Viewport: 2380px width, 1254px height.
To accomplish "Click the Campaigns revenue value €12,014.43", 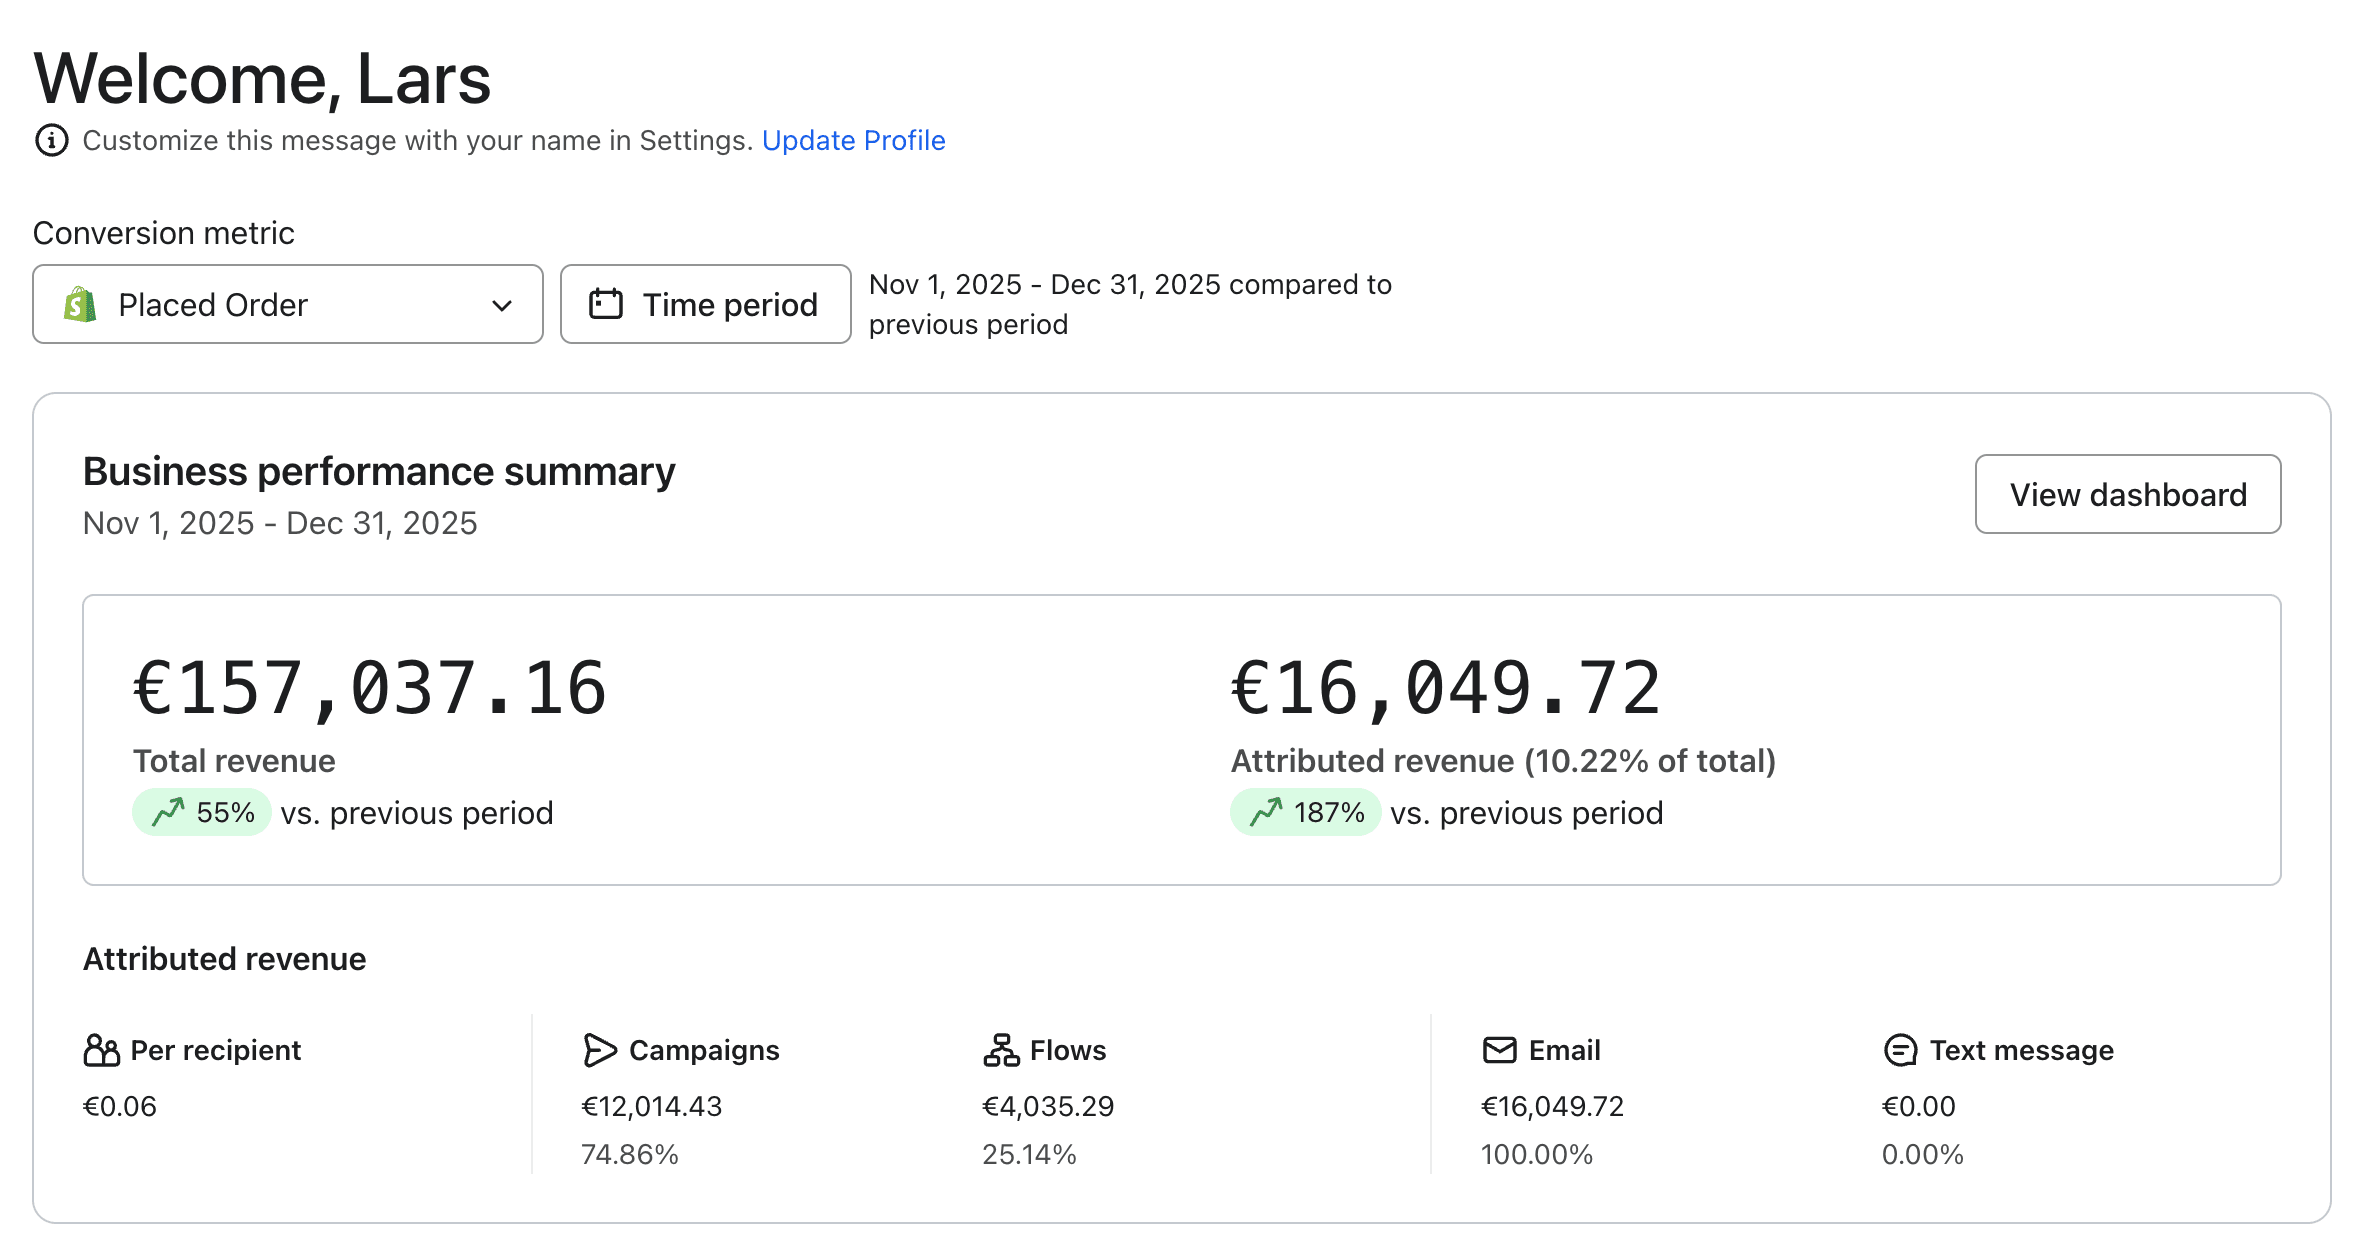I will pos(652,1106).
